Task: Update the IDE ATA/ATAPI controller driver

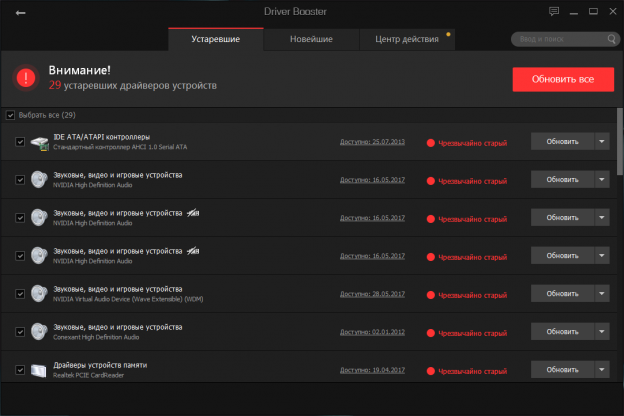Action: pyautogui.click(x=562, y=141)
